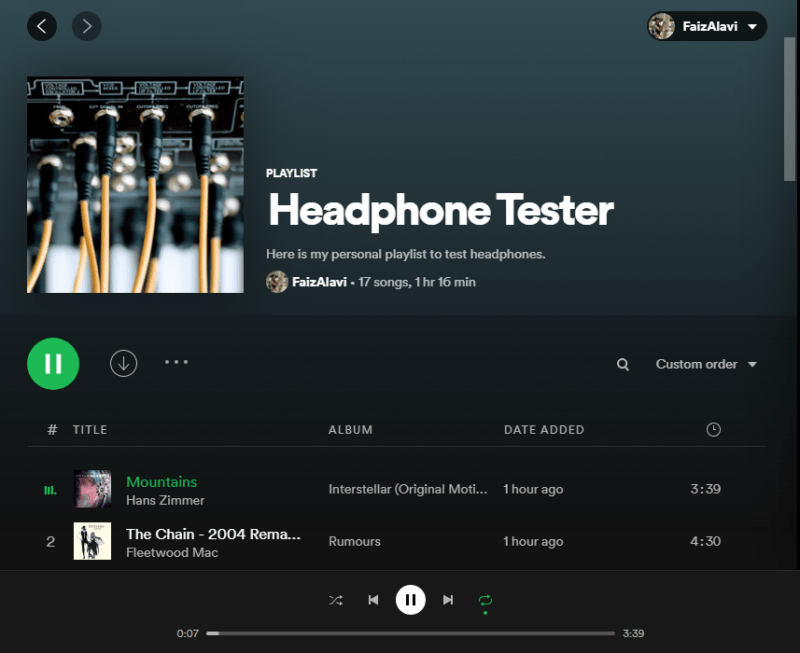This screenshot has height=653, width=800.
Task: Click the duration clock column icon
Action: 713,429
